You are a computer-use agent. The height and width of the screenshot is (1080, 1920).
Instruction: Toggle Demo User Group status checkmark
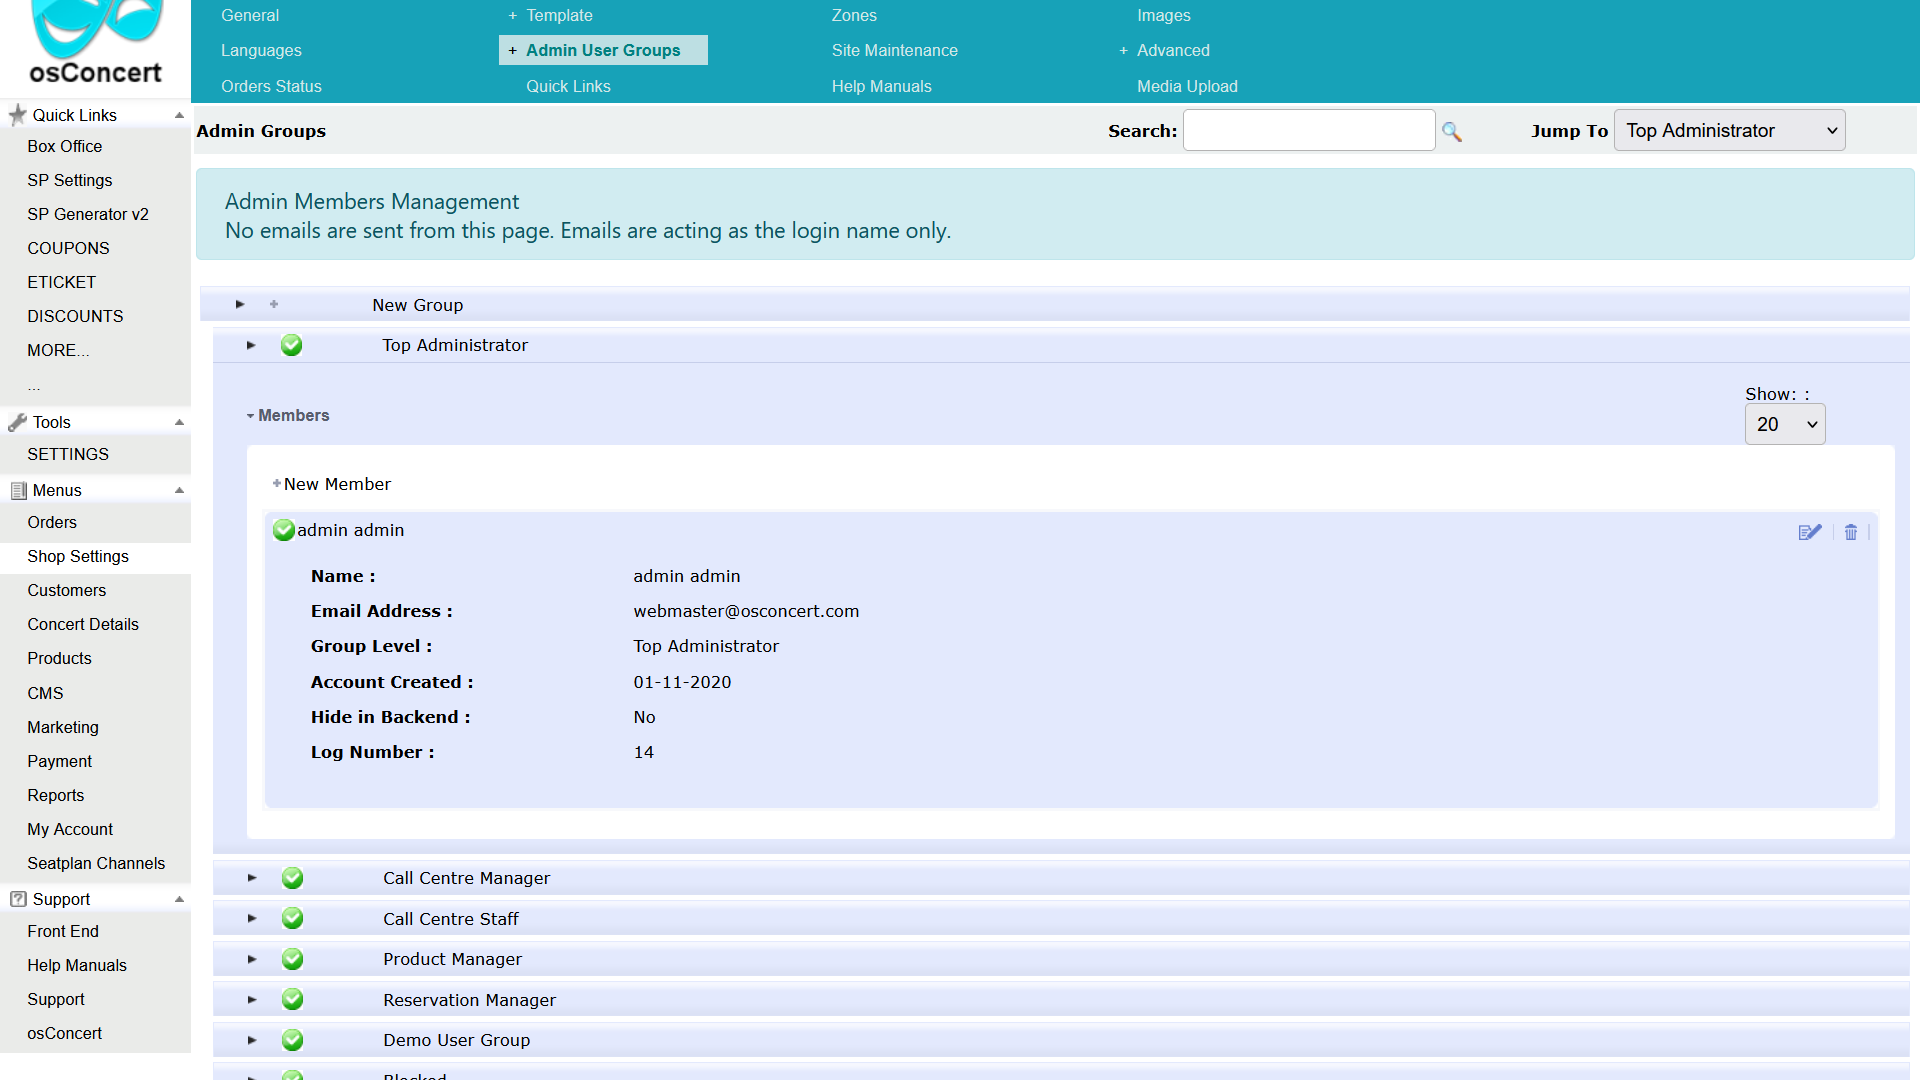(x=292, y=1040)
